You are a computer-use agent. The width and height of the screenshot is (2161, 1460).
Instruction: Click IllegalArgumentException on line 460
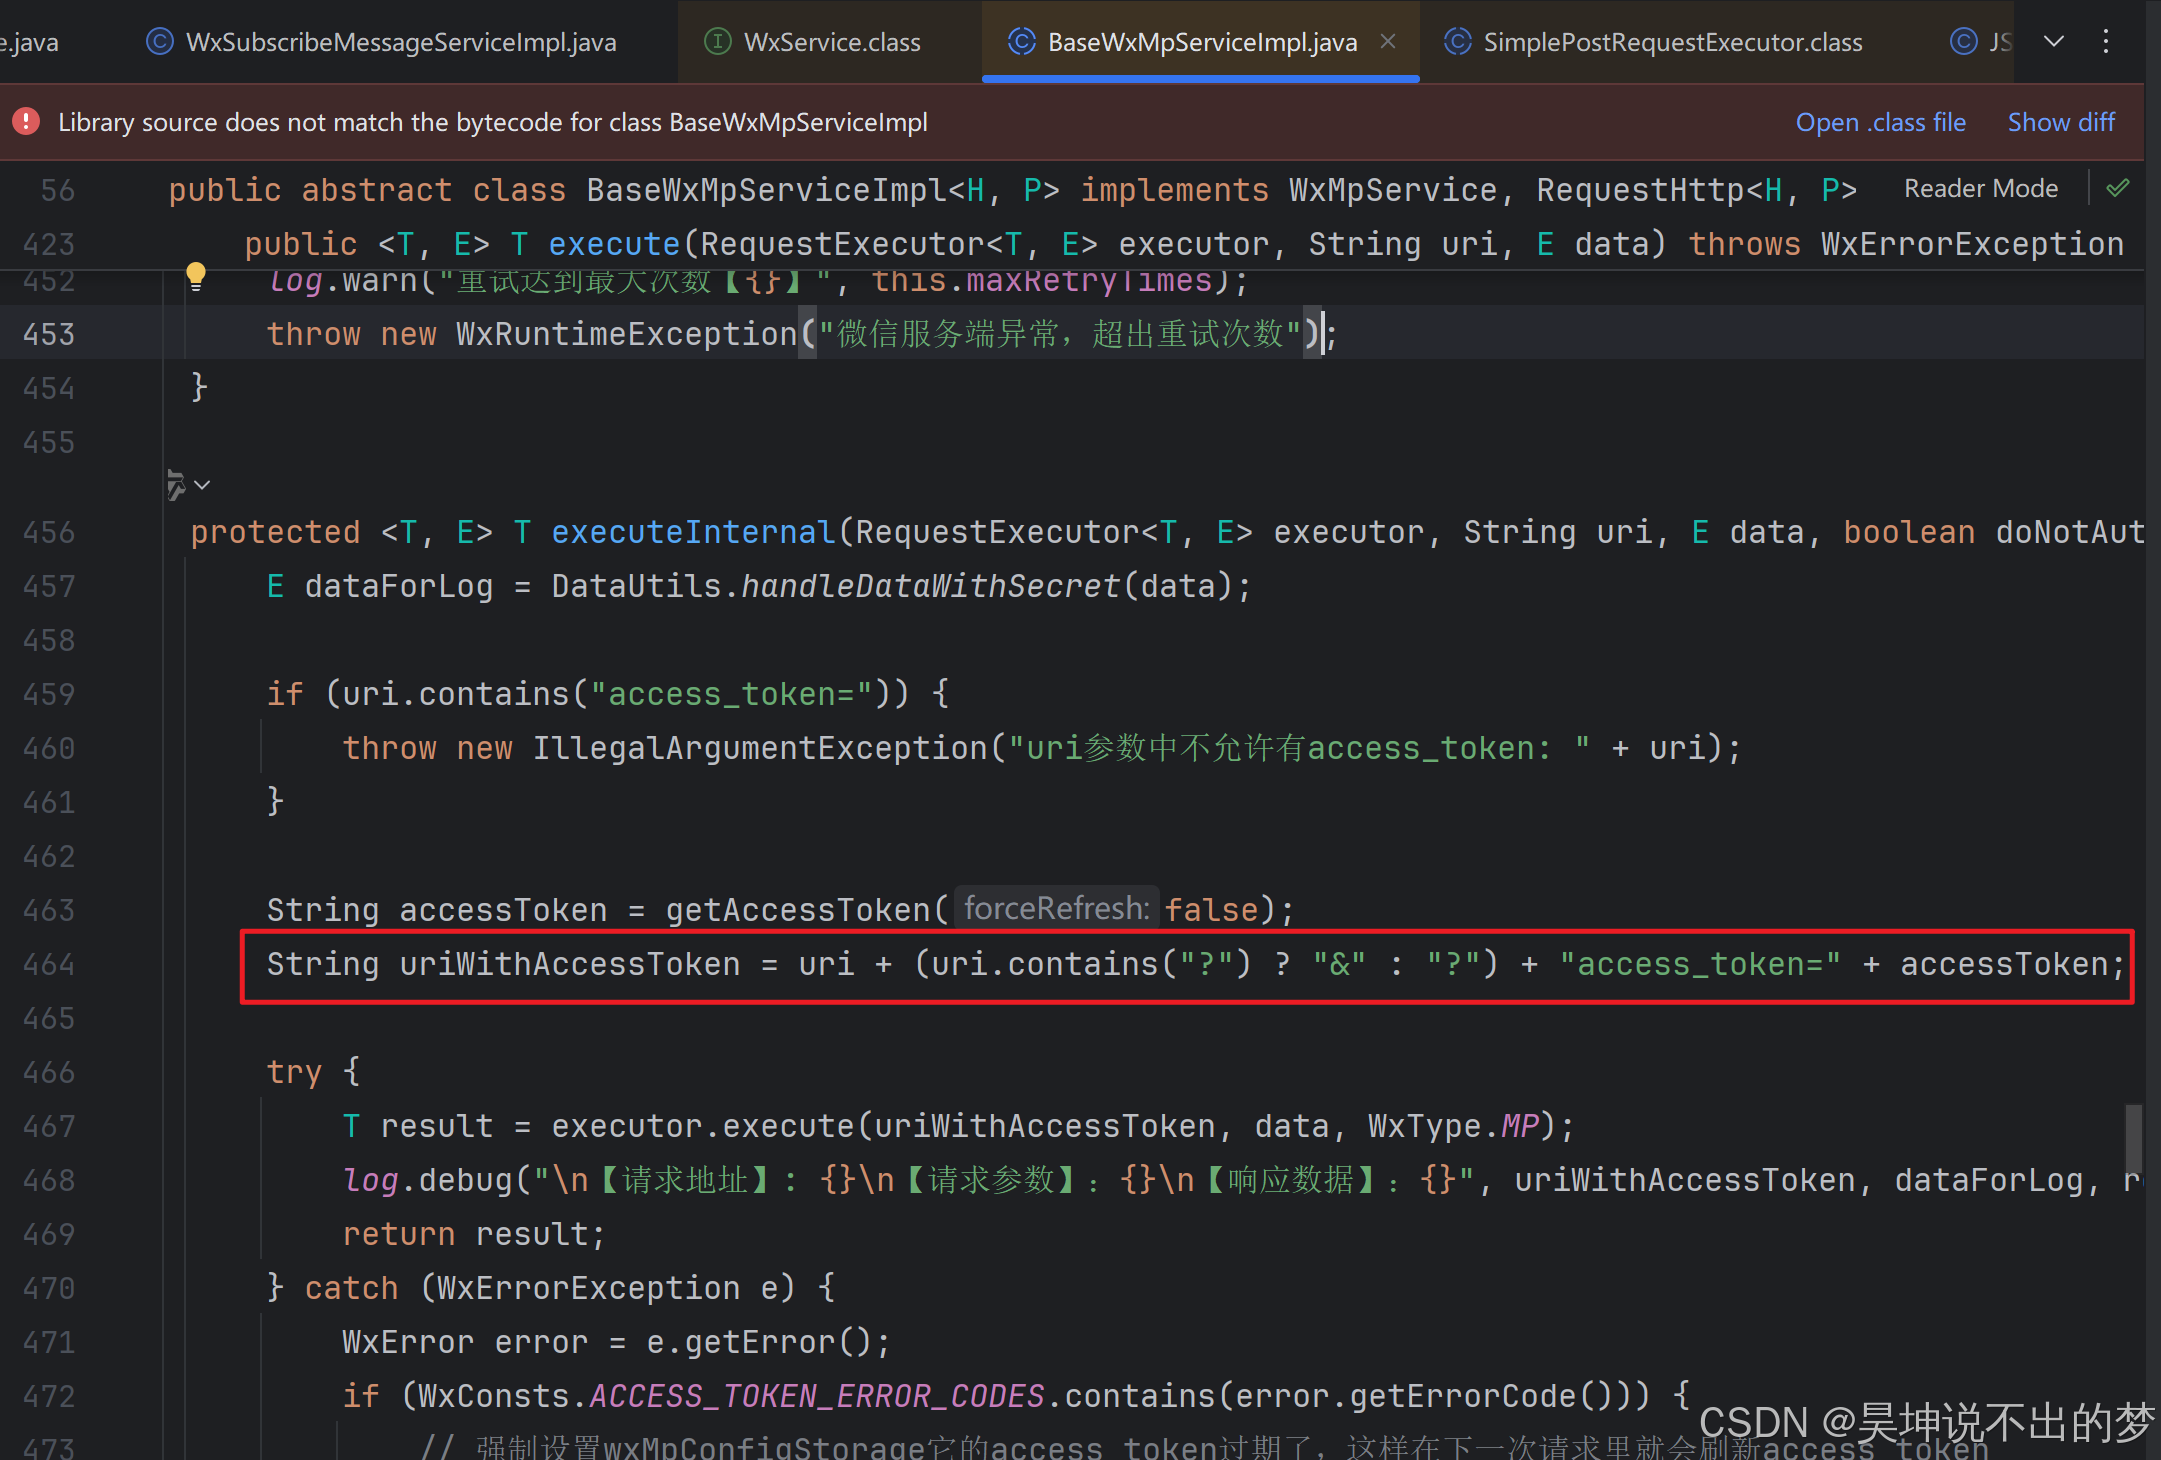tap(760, 748)
